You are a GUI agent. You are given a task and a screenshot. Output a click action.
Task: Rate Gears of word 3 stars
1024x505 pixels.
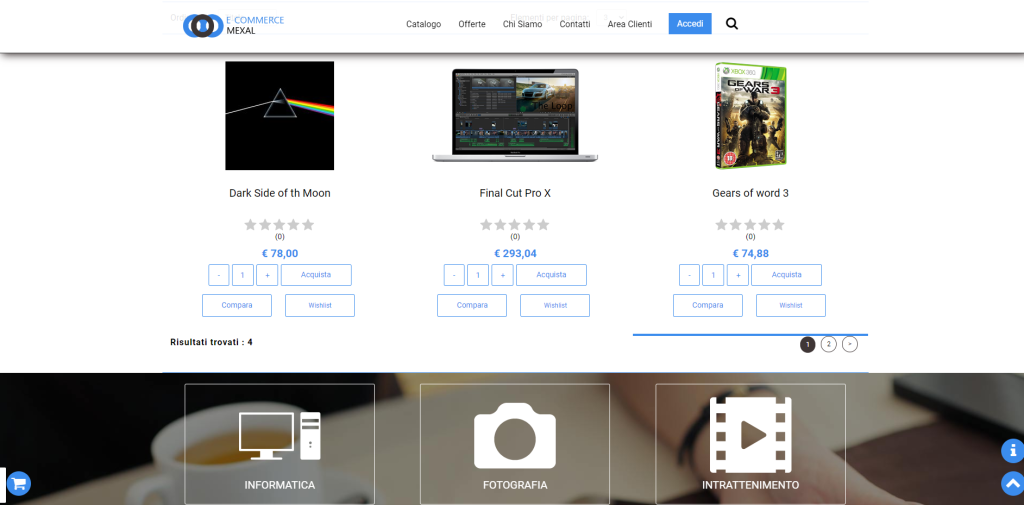(750, 225)
